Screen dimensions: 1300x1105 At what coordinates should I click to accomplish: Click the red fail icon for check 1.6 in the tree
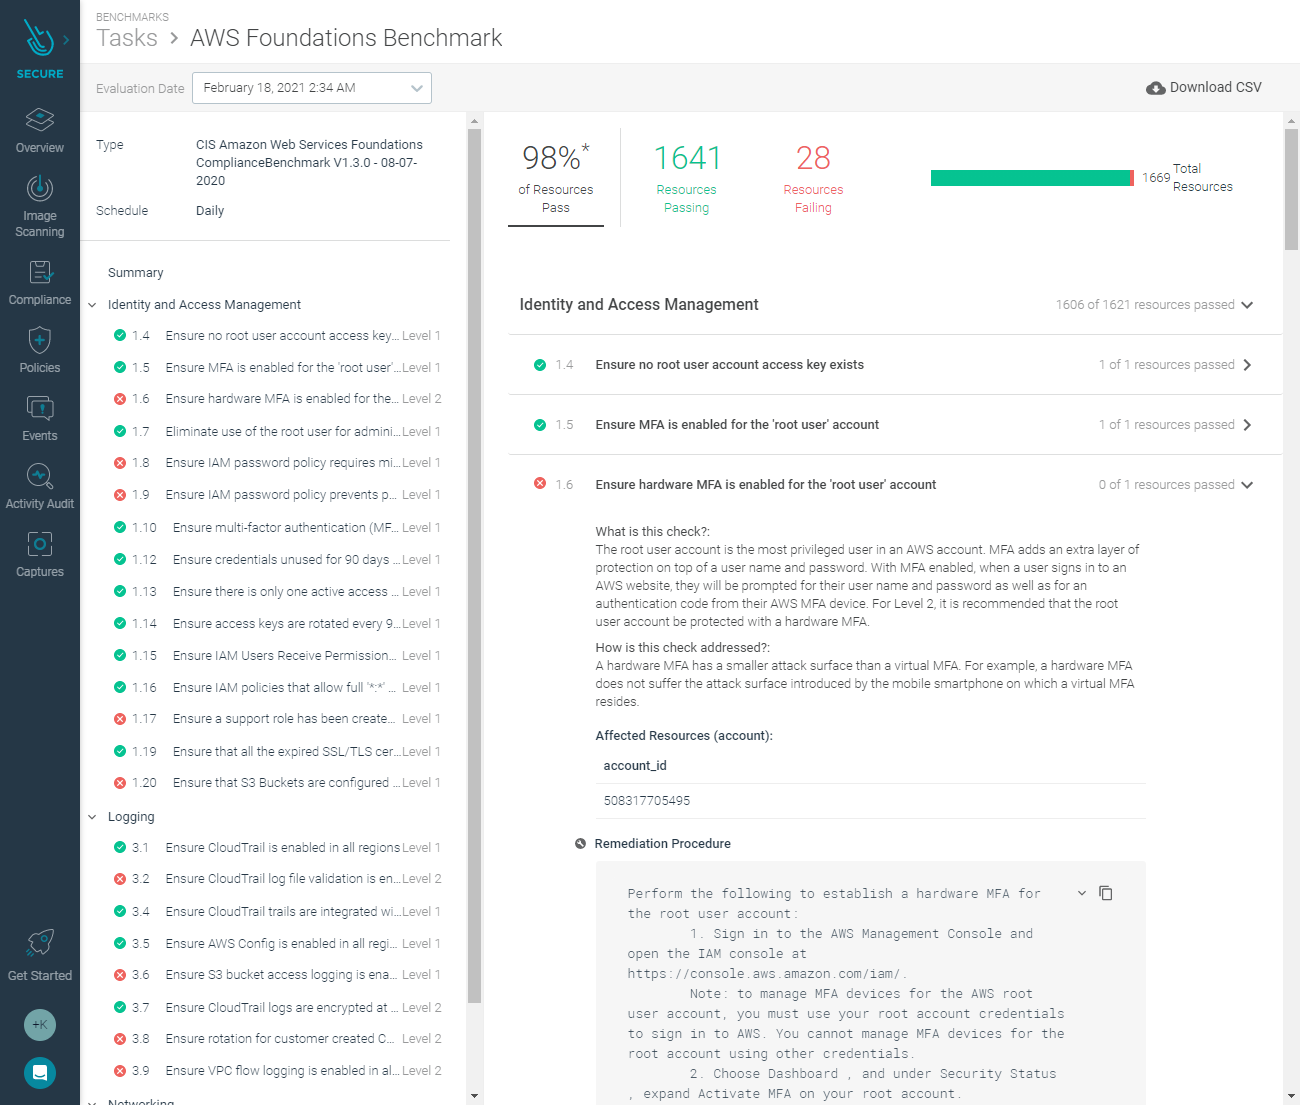point(120,399)
